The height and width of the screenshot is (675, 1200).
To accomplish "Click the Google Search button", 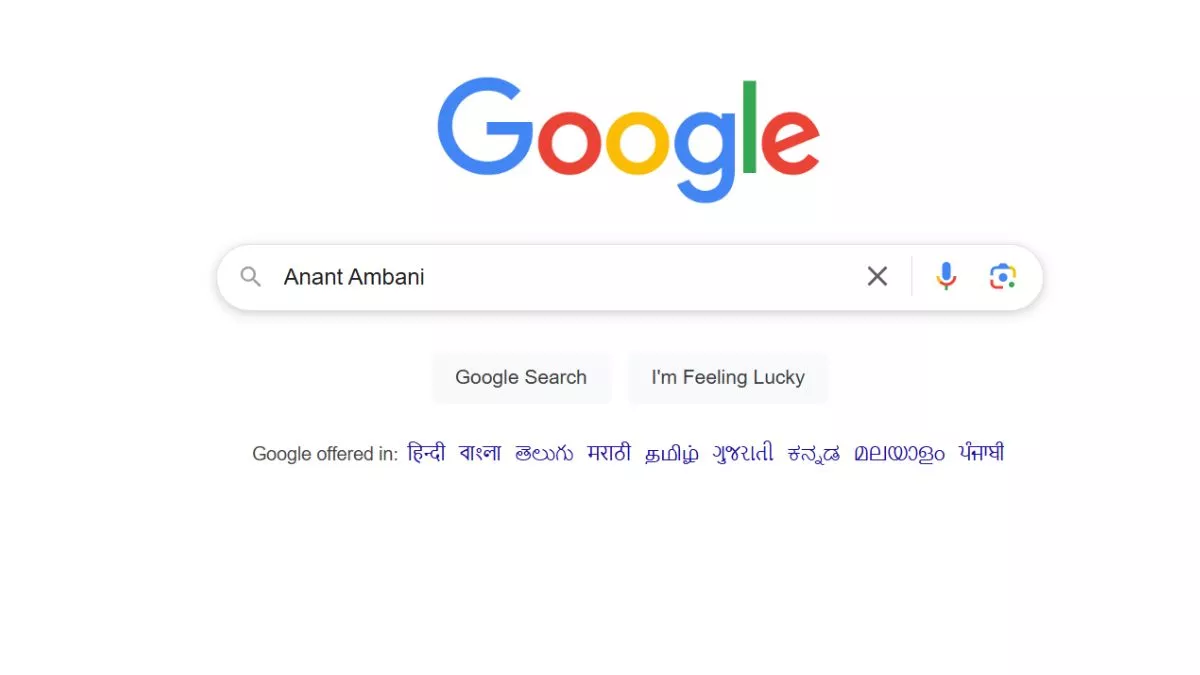I will (x=521, y=377).
